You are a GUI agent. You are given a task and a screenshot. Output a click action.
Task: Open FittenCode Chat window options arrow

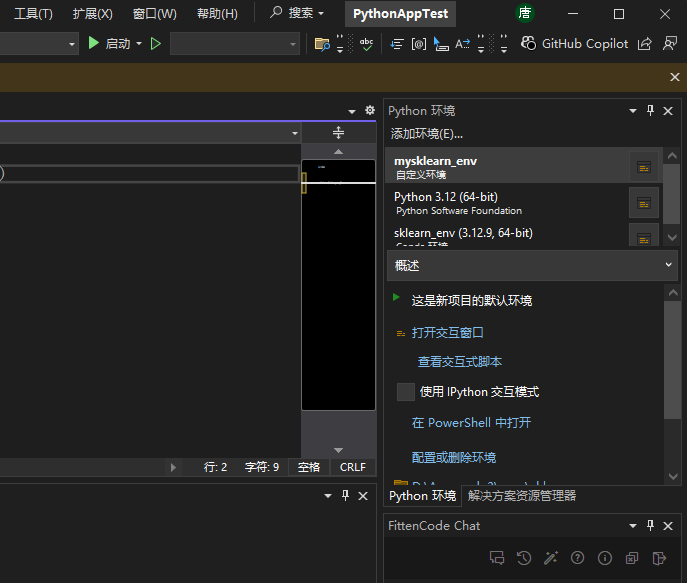633,526
